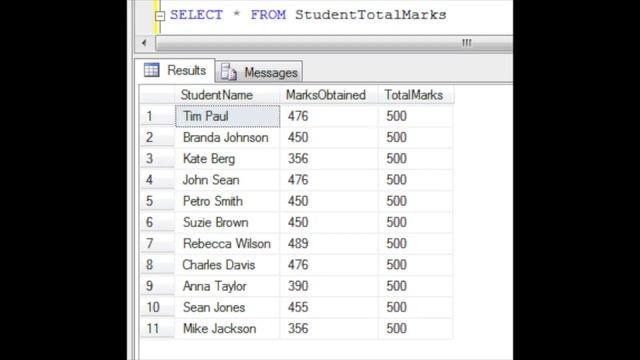Click Branda Johnson's 450 marks cell
Image resolution: width=640 pixels, height=360 pixels.
(x=329, y=138)
